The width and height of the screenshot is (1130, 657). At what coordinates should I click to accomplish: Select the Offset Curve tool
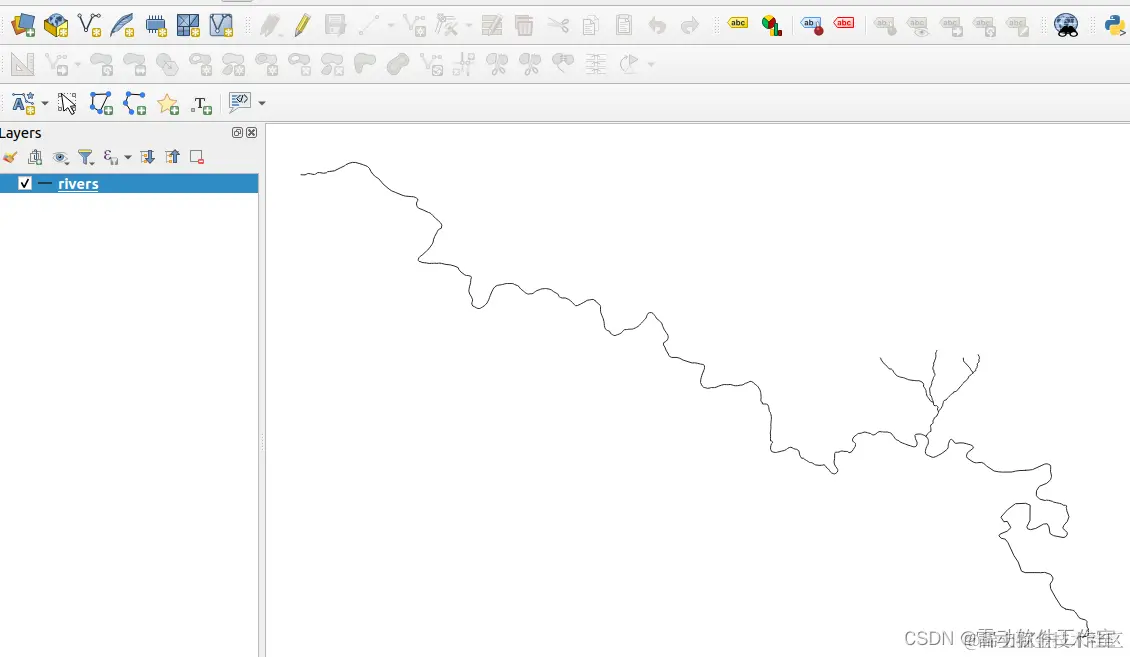tap(398, 64)
